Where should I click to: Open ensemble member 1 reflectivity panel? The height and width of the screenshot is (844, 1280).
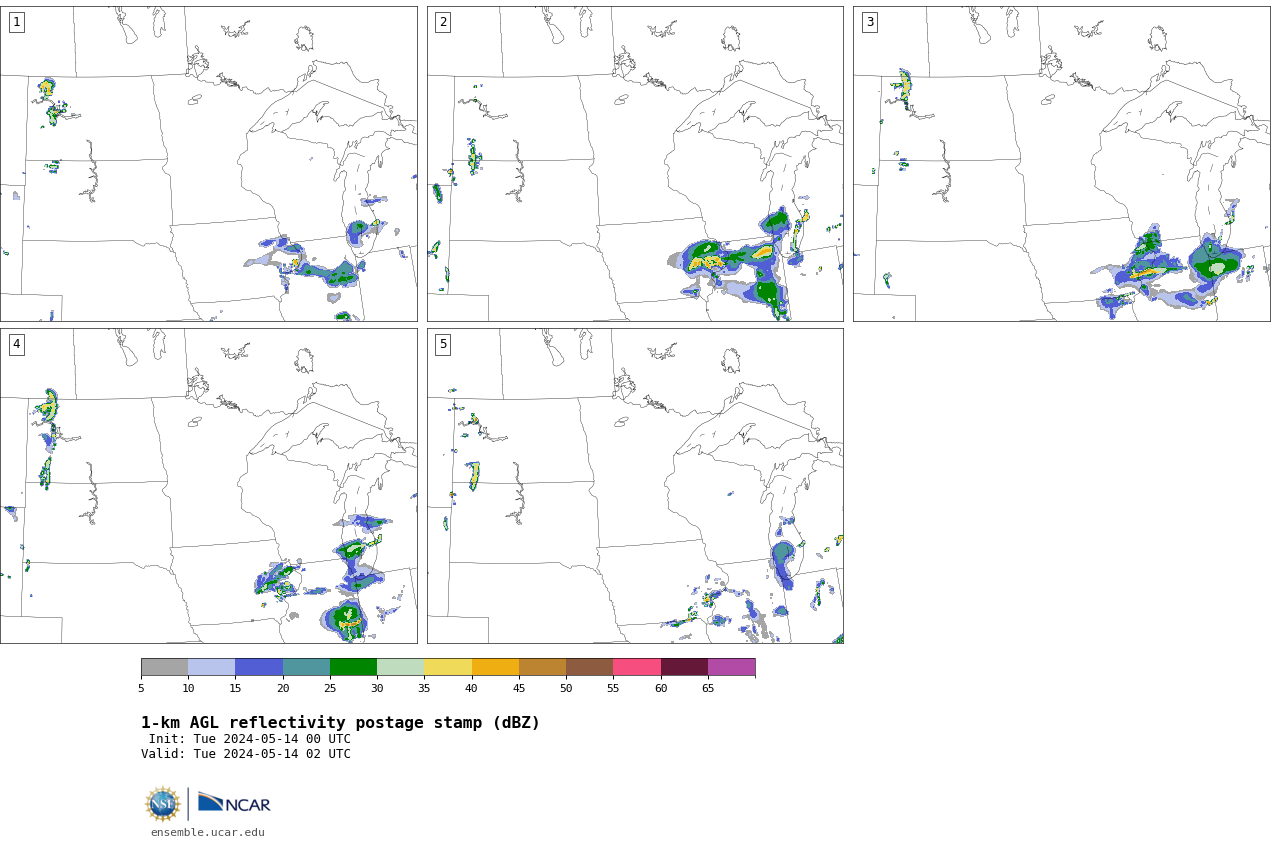[208, 164]
